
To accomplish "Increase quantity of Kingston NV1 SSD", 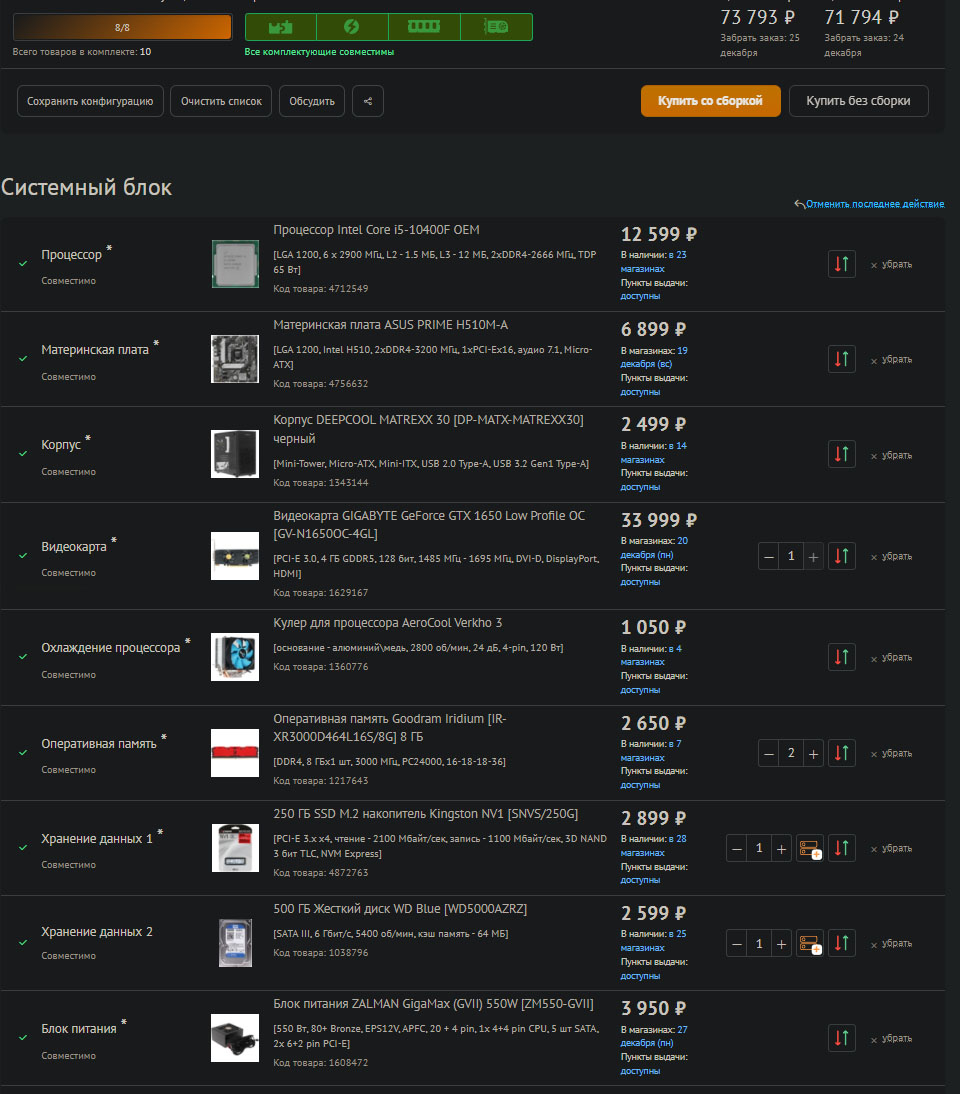I will coord(781,849).
